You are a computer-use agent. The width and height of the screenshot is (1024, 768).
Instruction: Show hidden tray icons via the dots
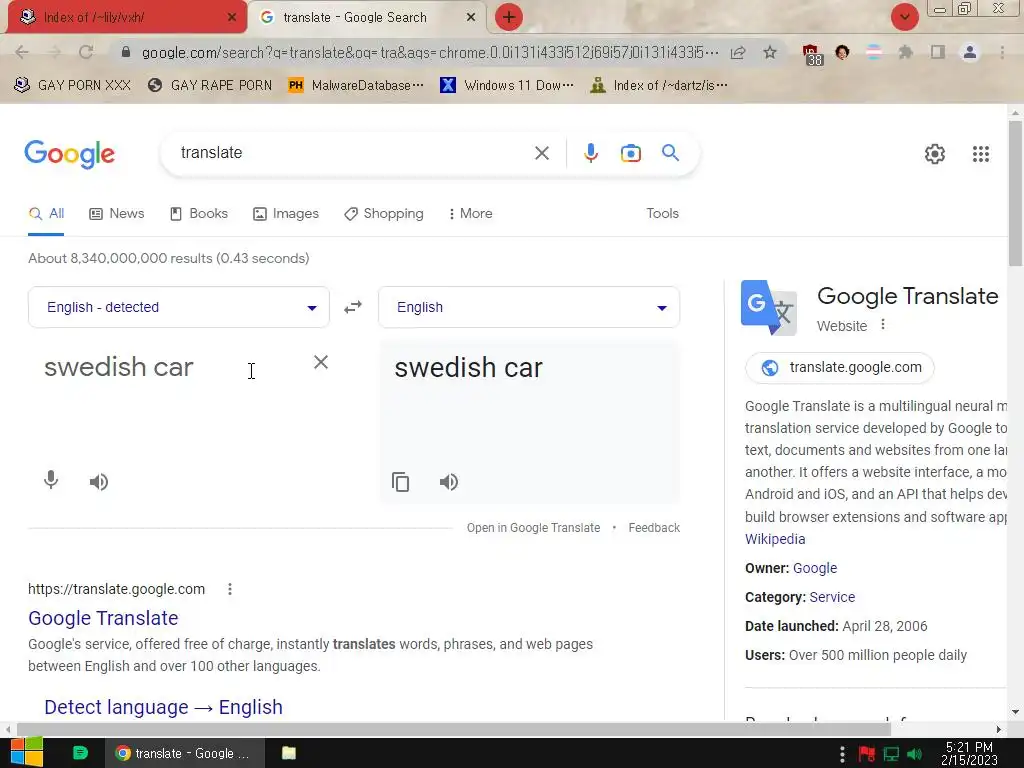(x=842, y=754)
